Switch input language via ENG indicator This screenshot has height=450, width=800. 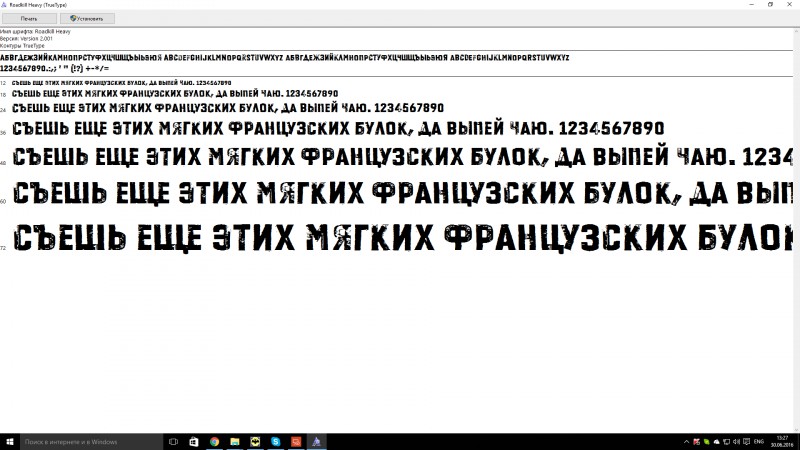coord(759,442)
